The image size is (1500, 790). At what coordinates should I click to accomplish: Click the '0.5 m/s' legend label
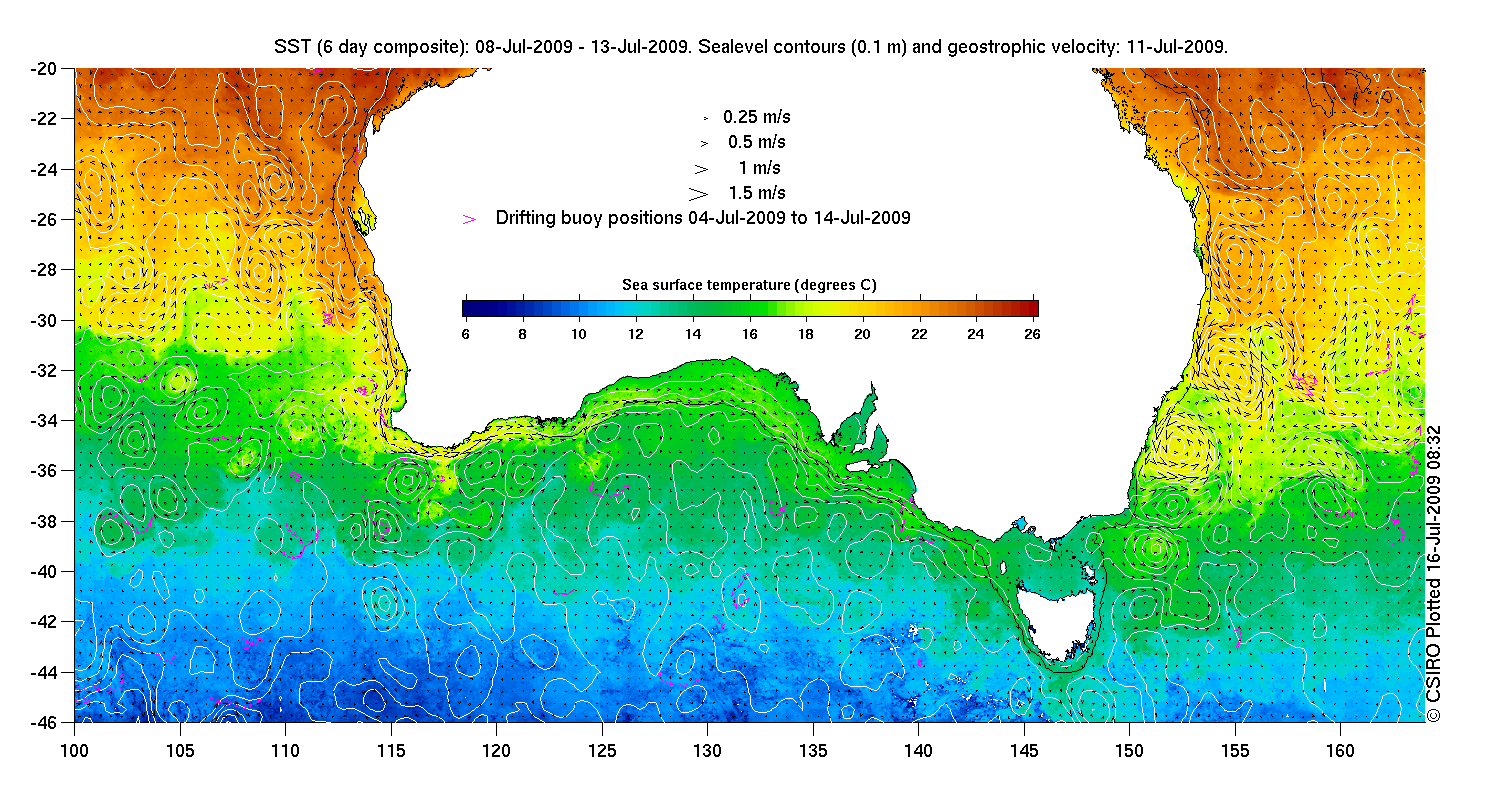(x=757, y=142)
